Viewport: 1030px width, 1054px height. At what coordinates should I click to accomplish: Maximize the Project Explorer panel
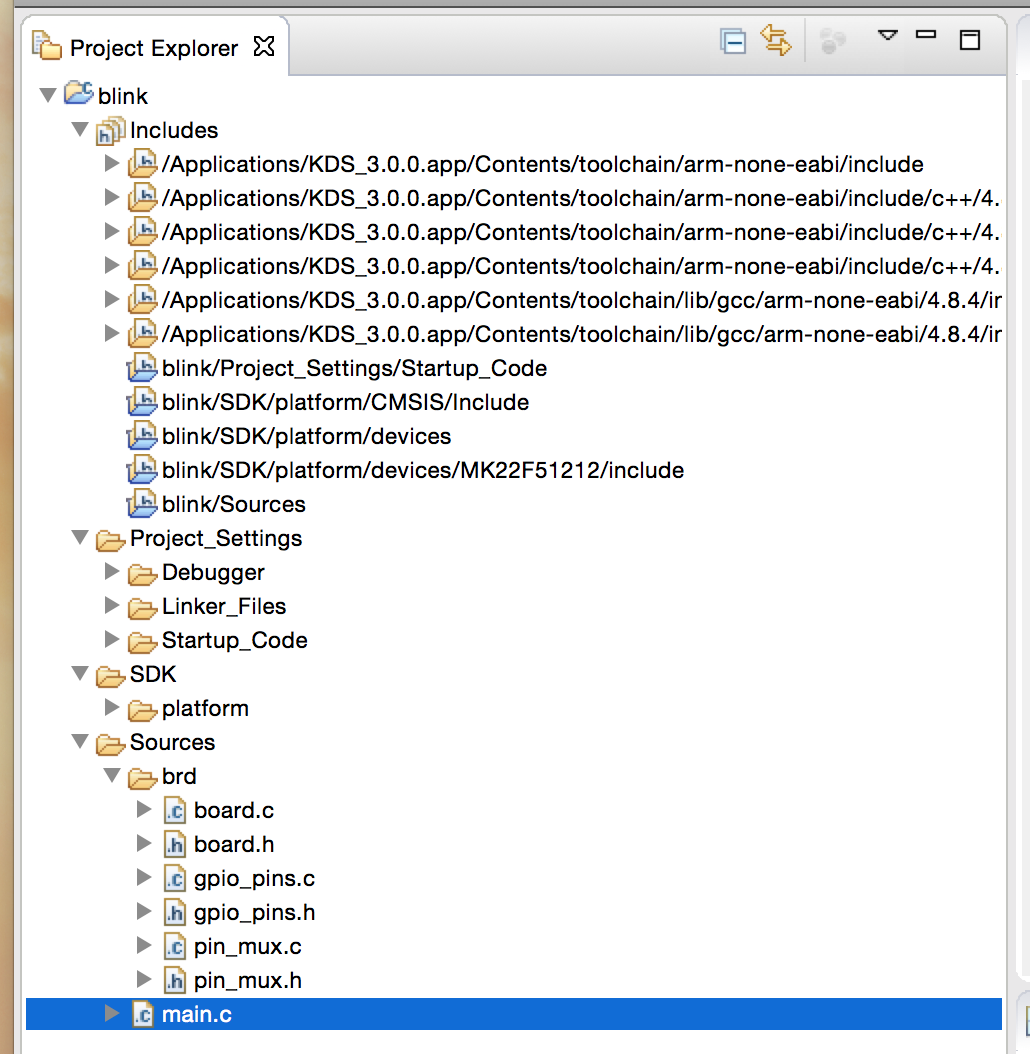(x=969, y=40)
